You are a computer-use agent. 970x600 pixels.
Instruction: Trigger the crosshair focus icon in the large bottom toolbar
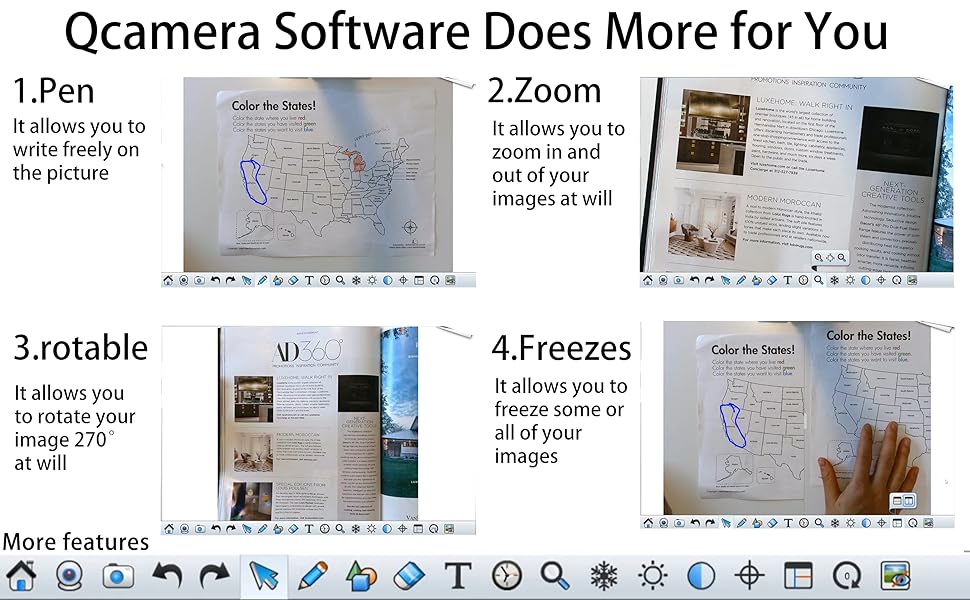749,576
